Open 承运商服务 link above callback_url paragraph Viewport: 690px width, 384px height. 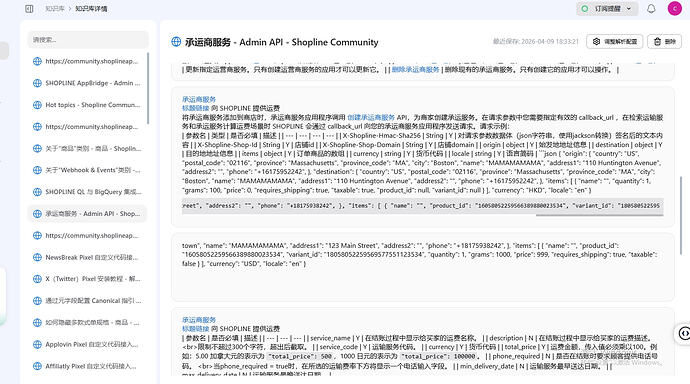(x=199, y=99)
